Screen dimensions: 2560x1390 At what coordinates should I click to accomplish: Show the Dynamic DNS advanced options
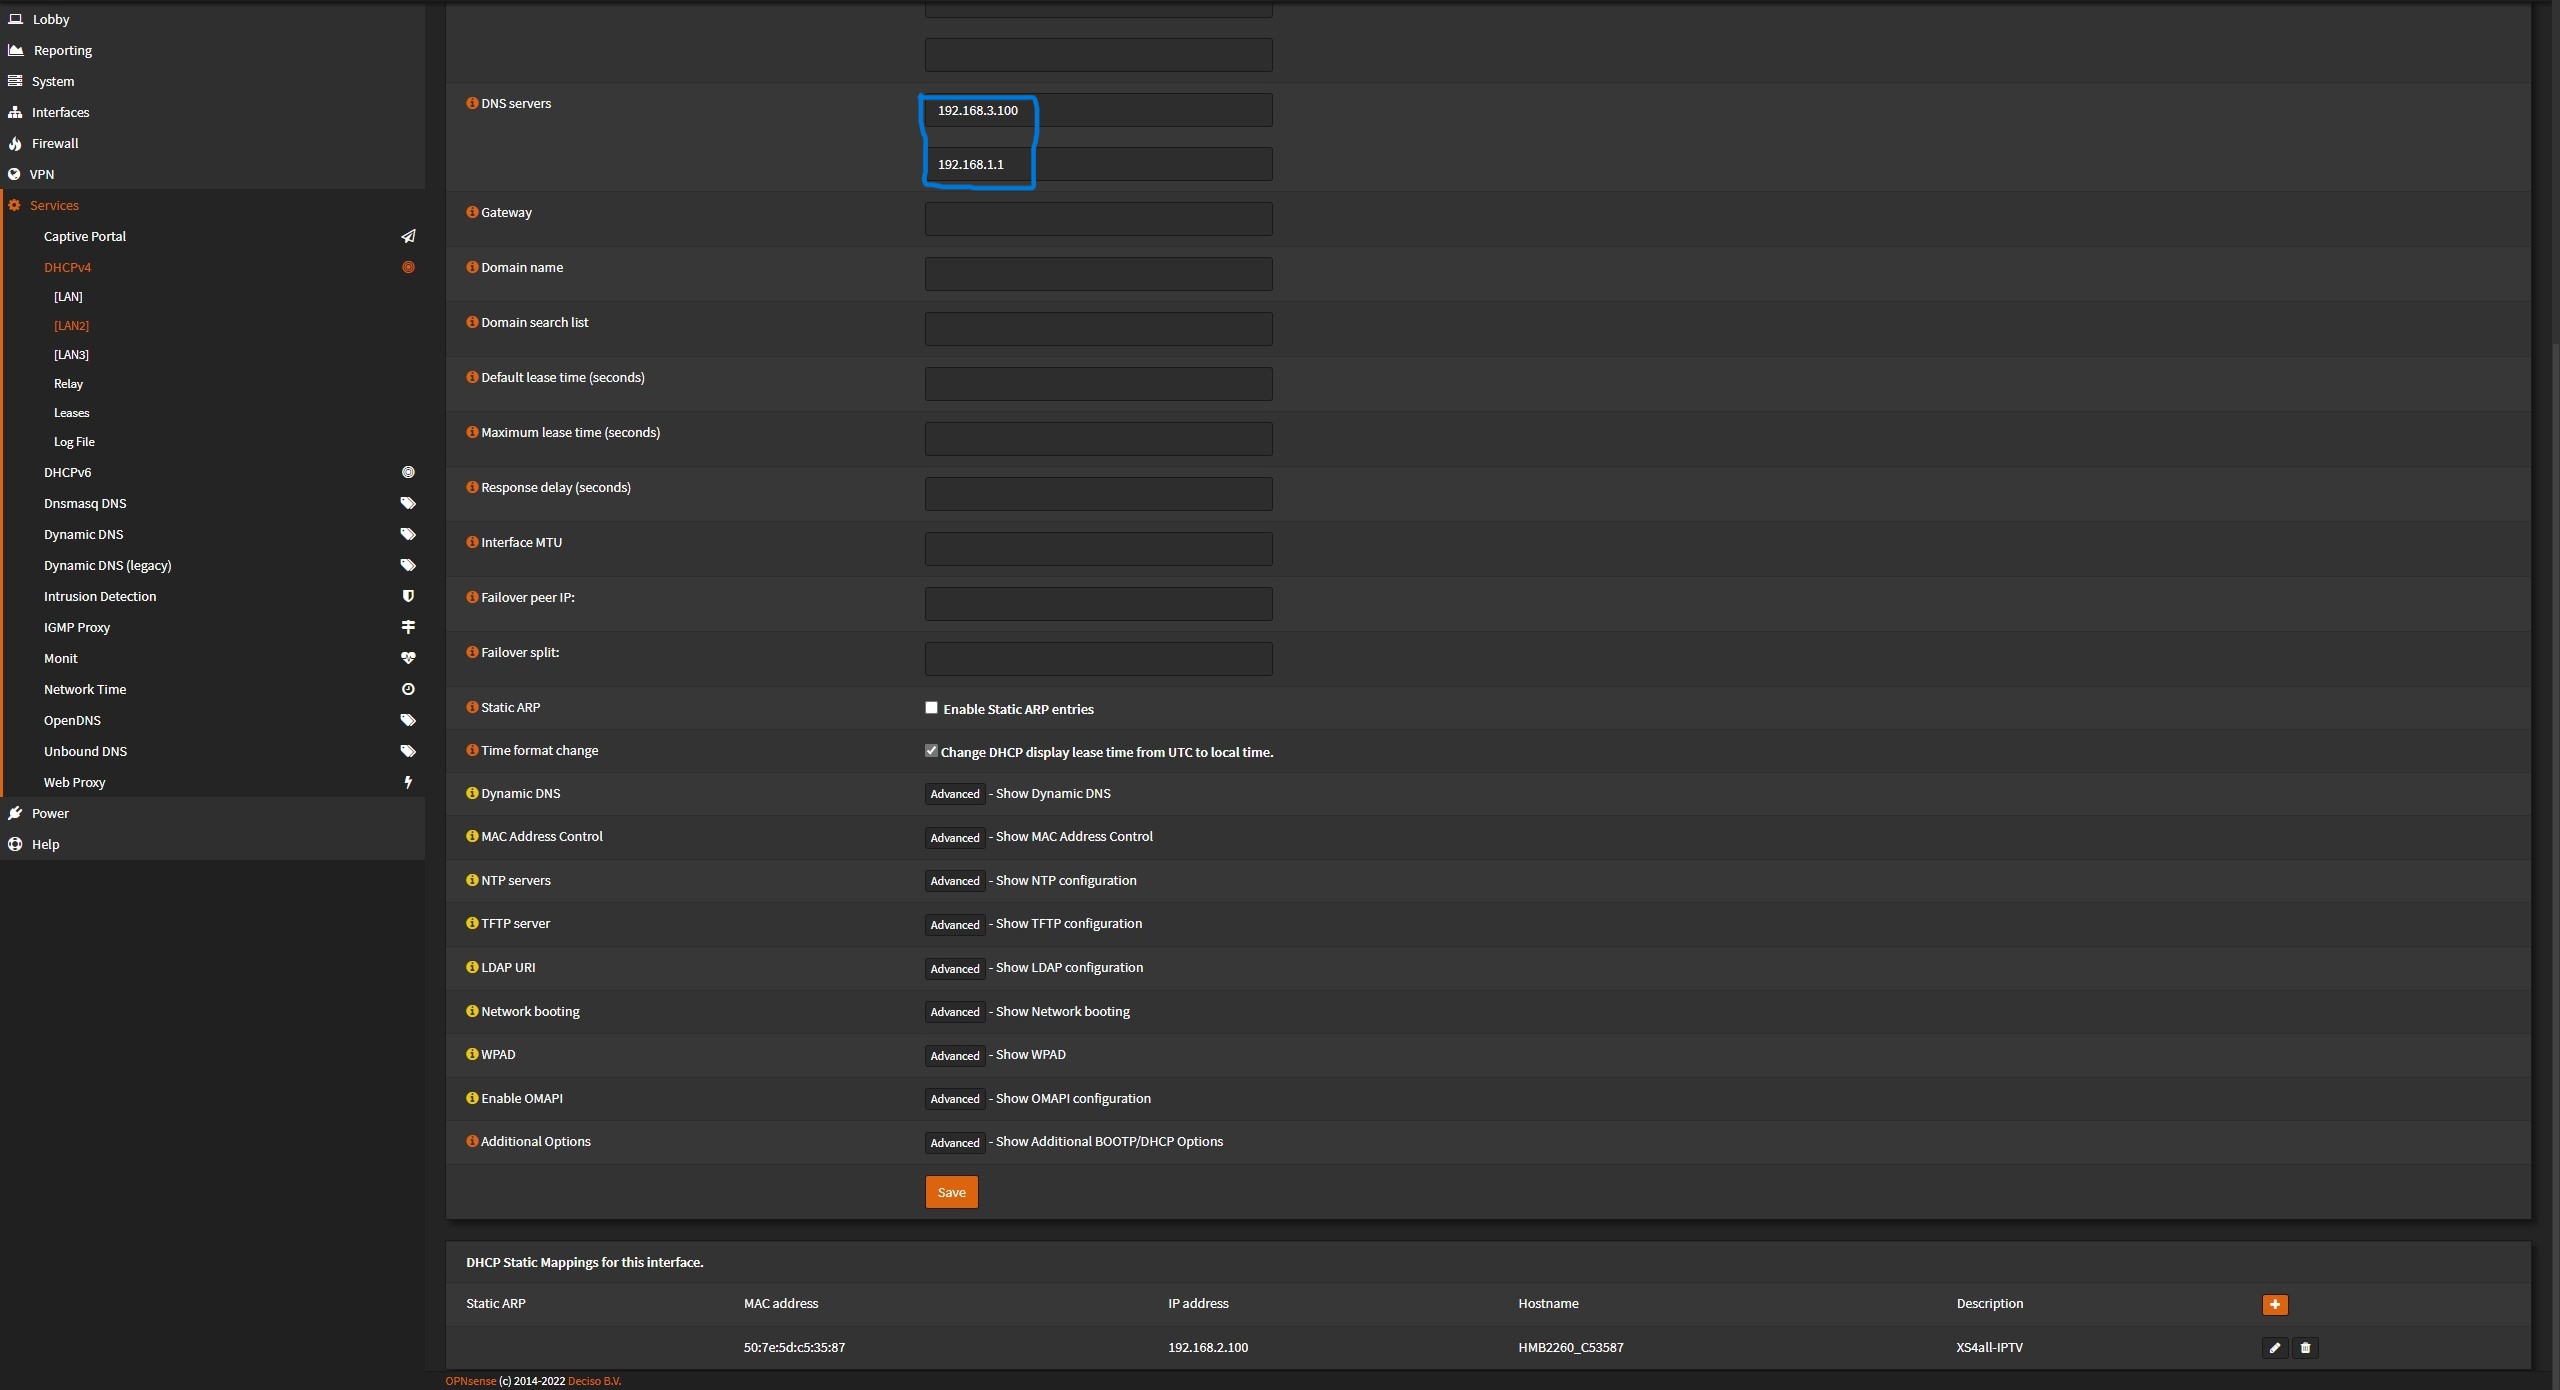[954, 794]
